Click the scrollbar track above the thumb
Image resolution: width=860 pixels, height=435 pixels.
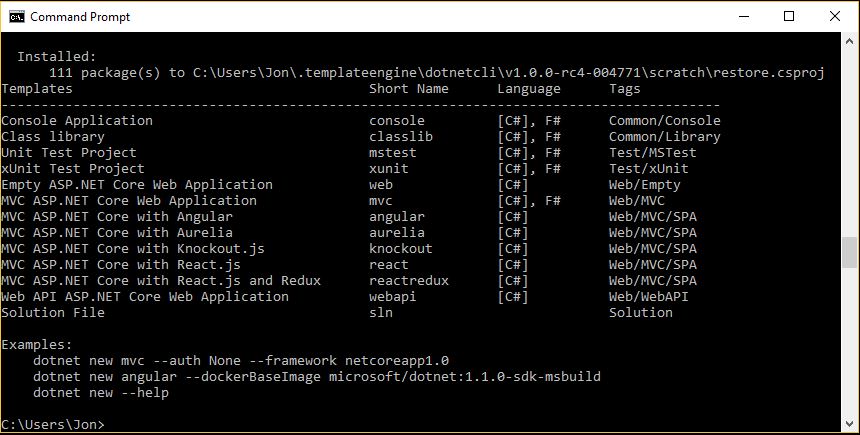(850, 143)
